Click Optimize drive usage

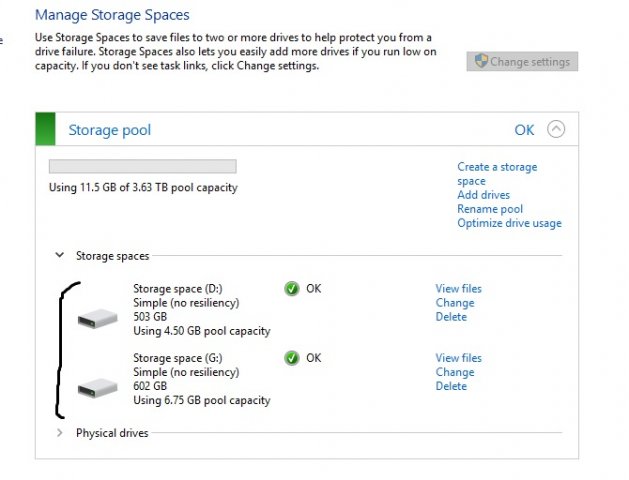pyautogui.click(x=509, y=223)
